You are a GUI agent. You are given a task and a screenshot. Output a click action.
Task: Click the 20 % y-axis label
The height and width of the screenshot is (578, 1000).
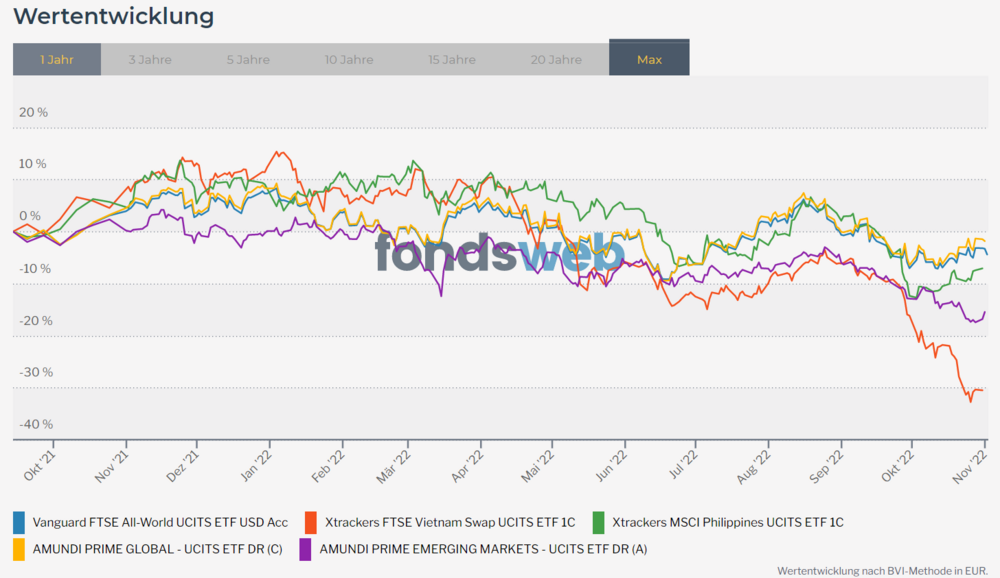[33, 112]
